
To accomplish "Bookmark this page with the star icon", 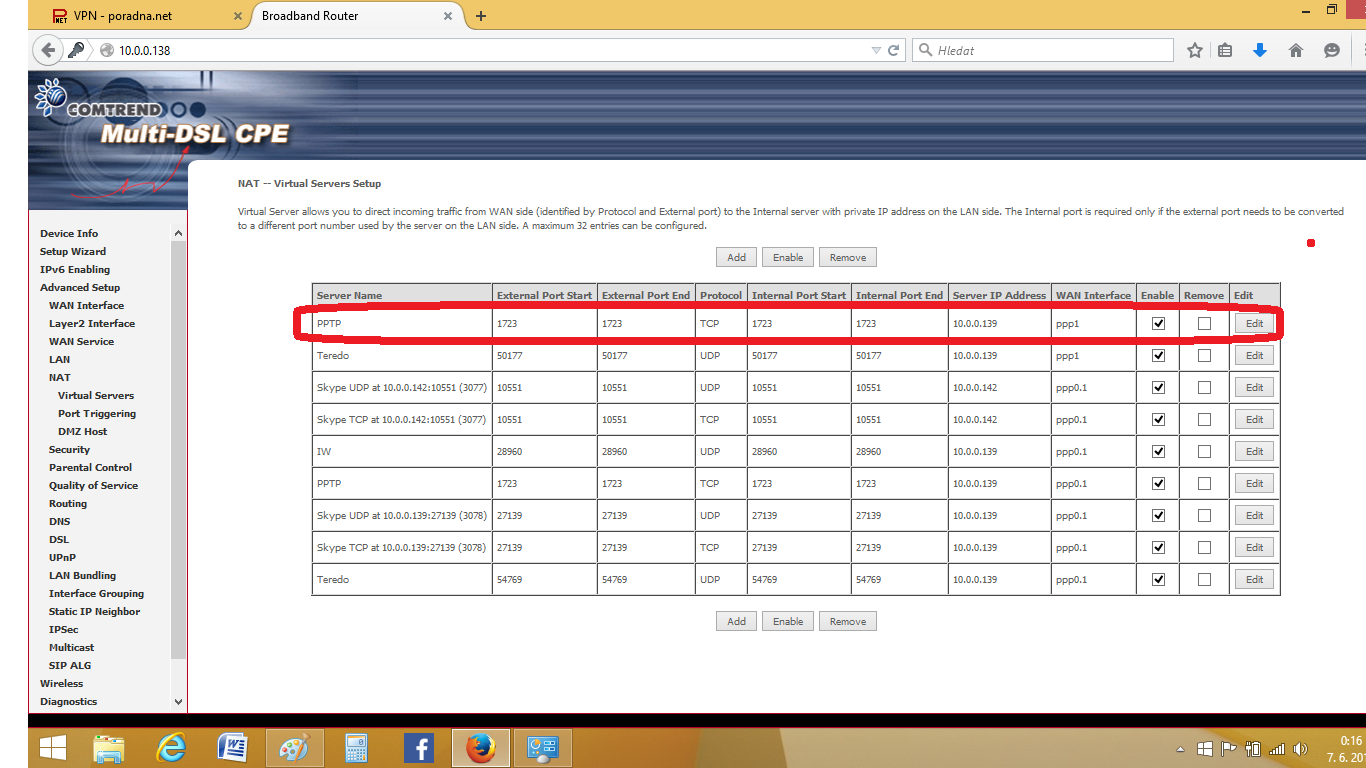I will click(1194, 50).
